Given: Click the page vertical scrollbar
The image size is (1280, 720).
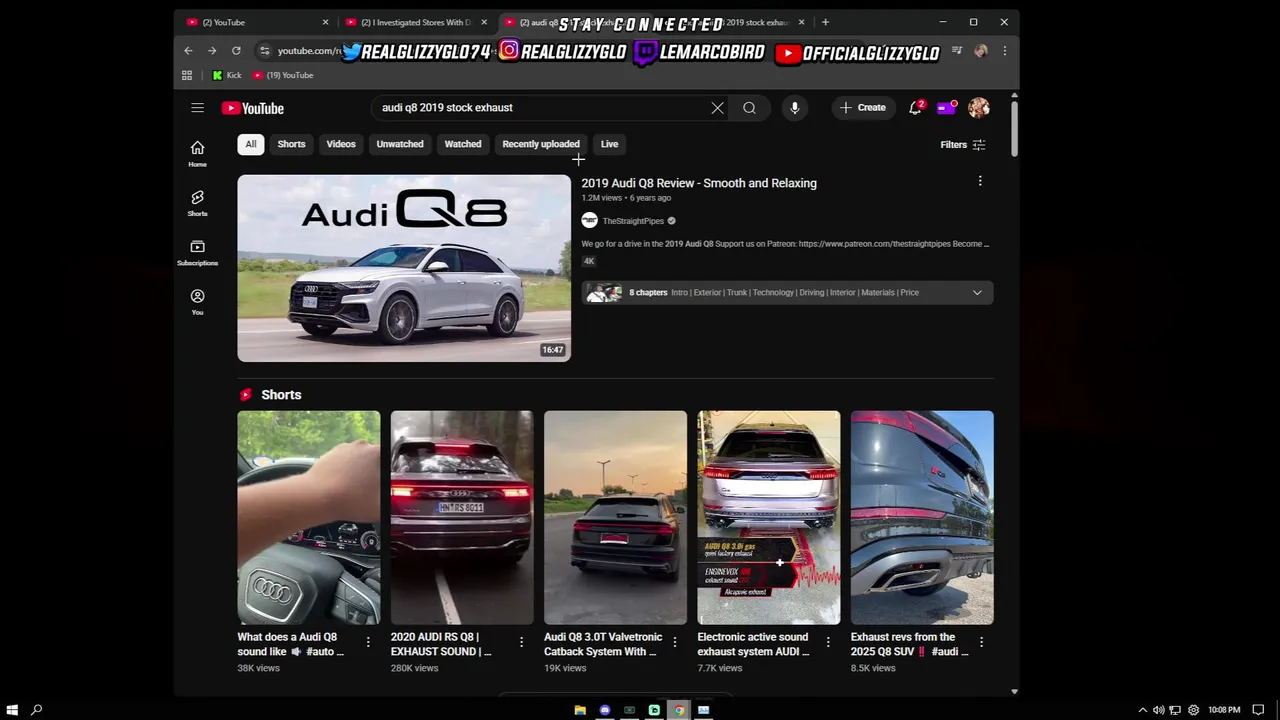Looking at the screenshot, I should coord(1014,127).
